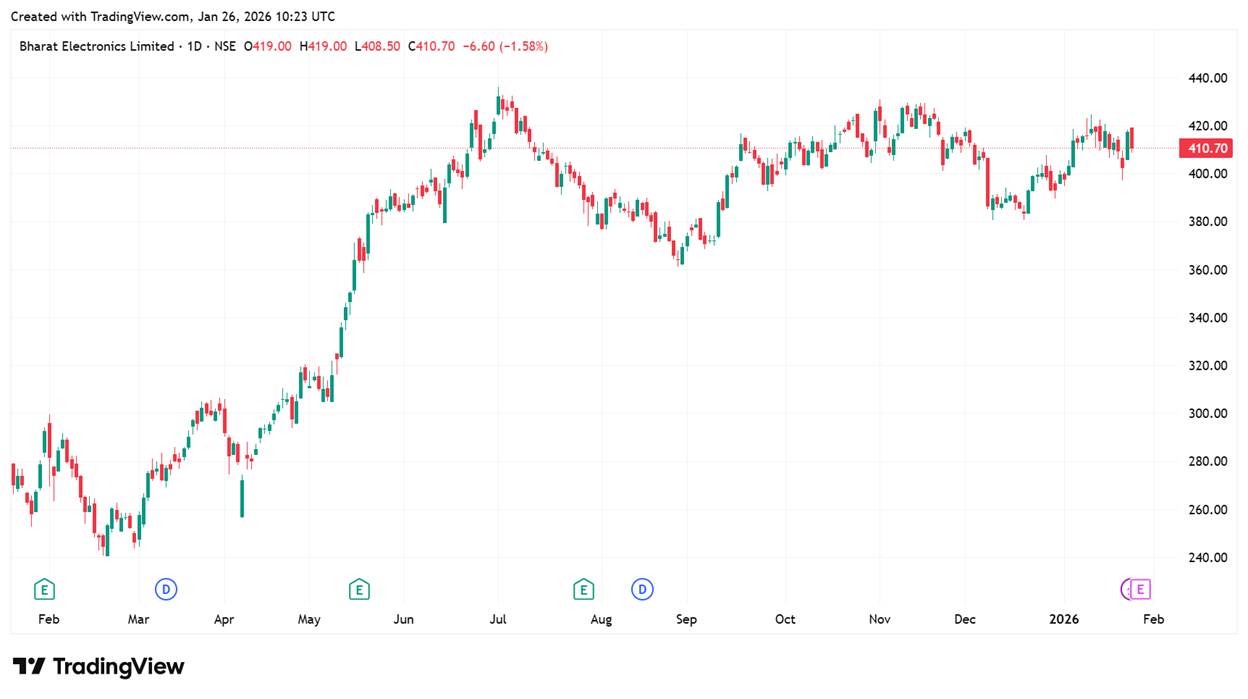This screenshot has width=1248, height=699.
Task: Click the 240.00 price axis label
Action: (x=1207, y=558)
